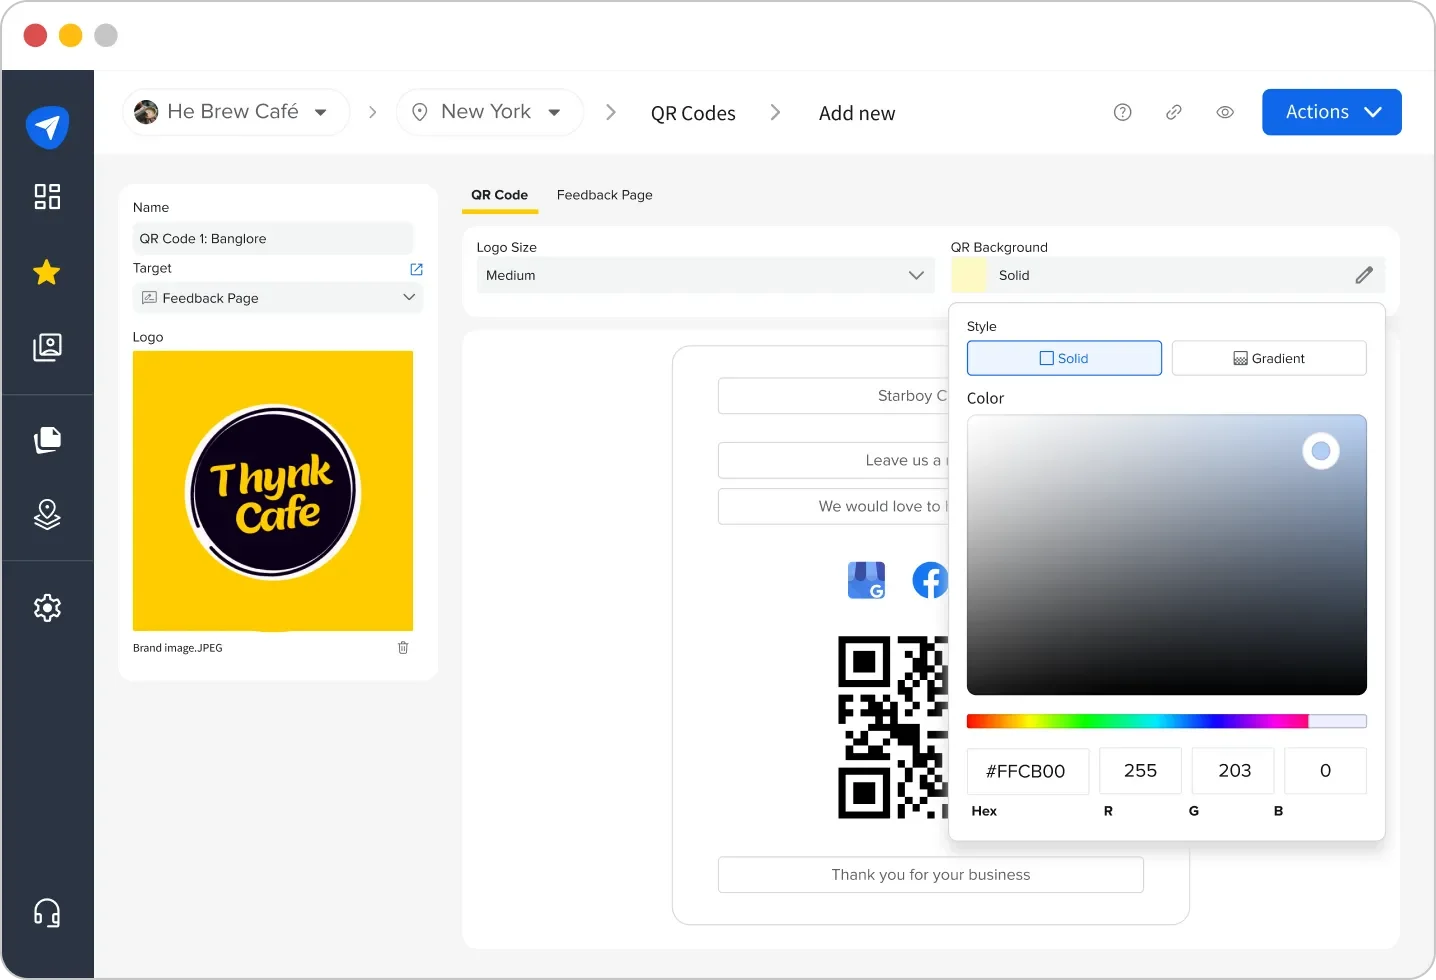Select the location pin icon in sidebar
1436x980 pixels.
click(x=47, y=515)
